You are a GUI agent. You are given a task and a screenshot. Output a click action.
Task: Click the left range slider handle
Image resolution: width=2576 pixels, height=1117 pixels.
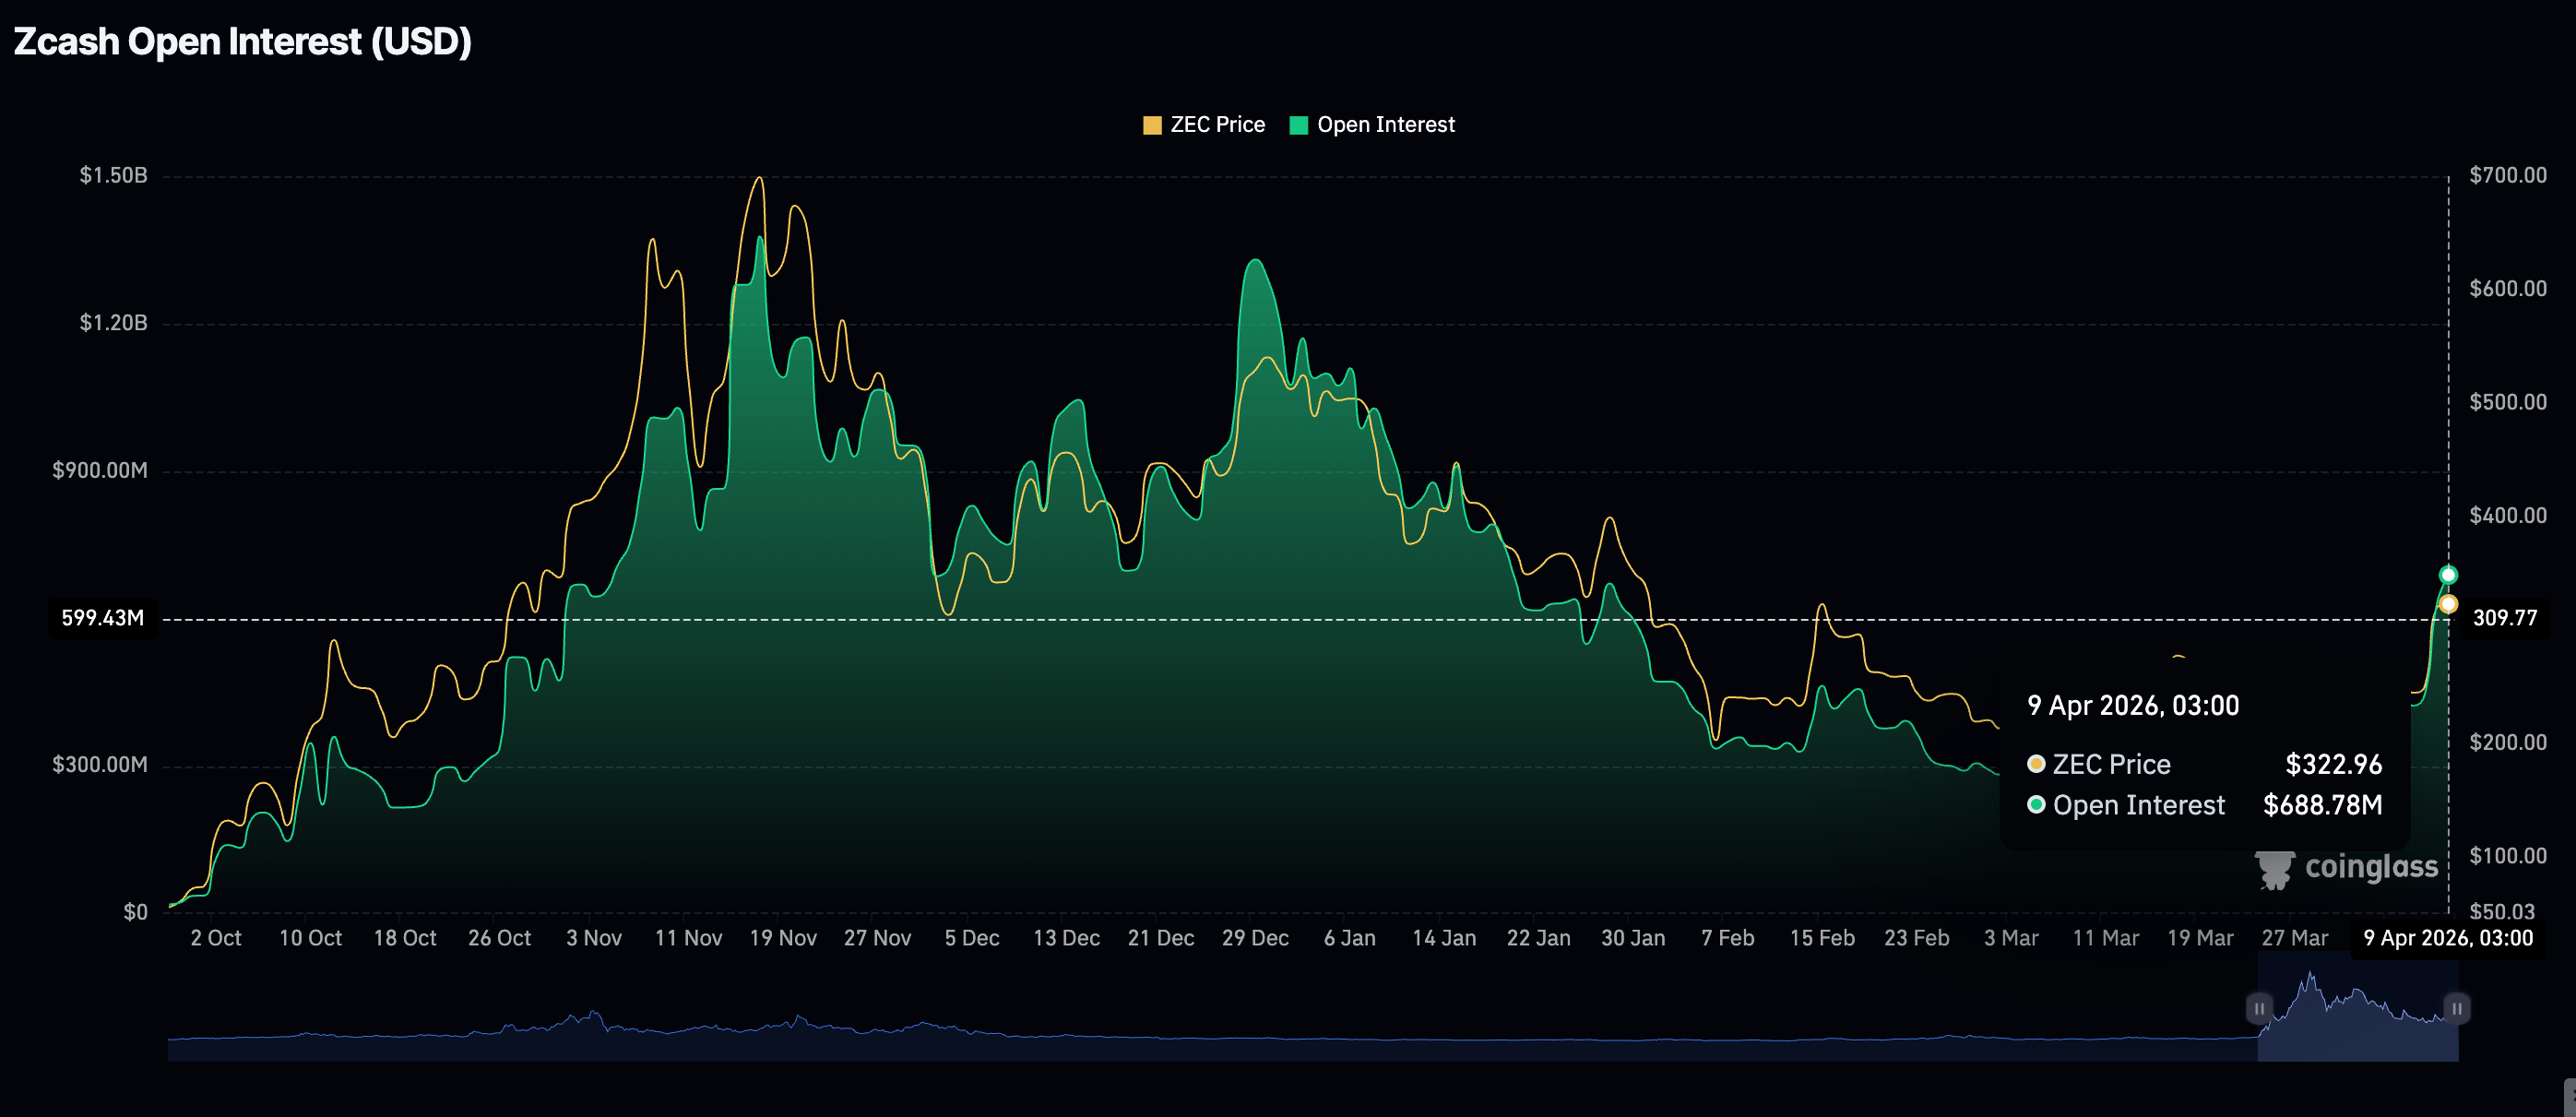pyautogui.click(x=2259, y=1008)
